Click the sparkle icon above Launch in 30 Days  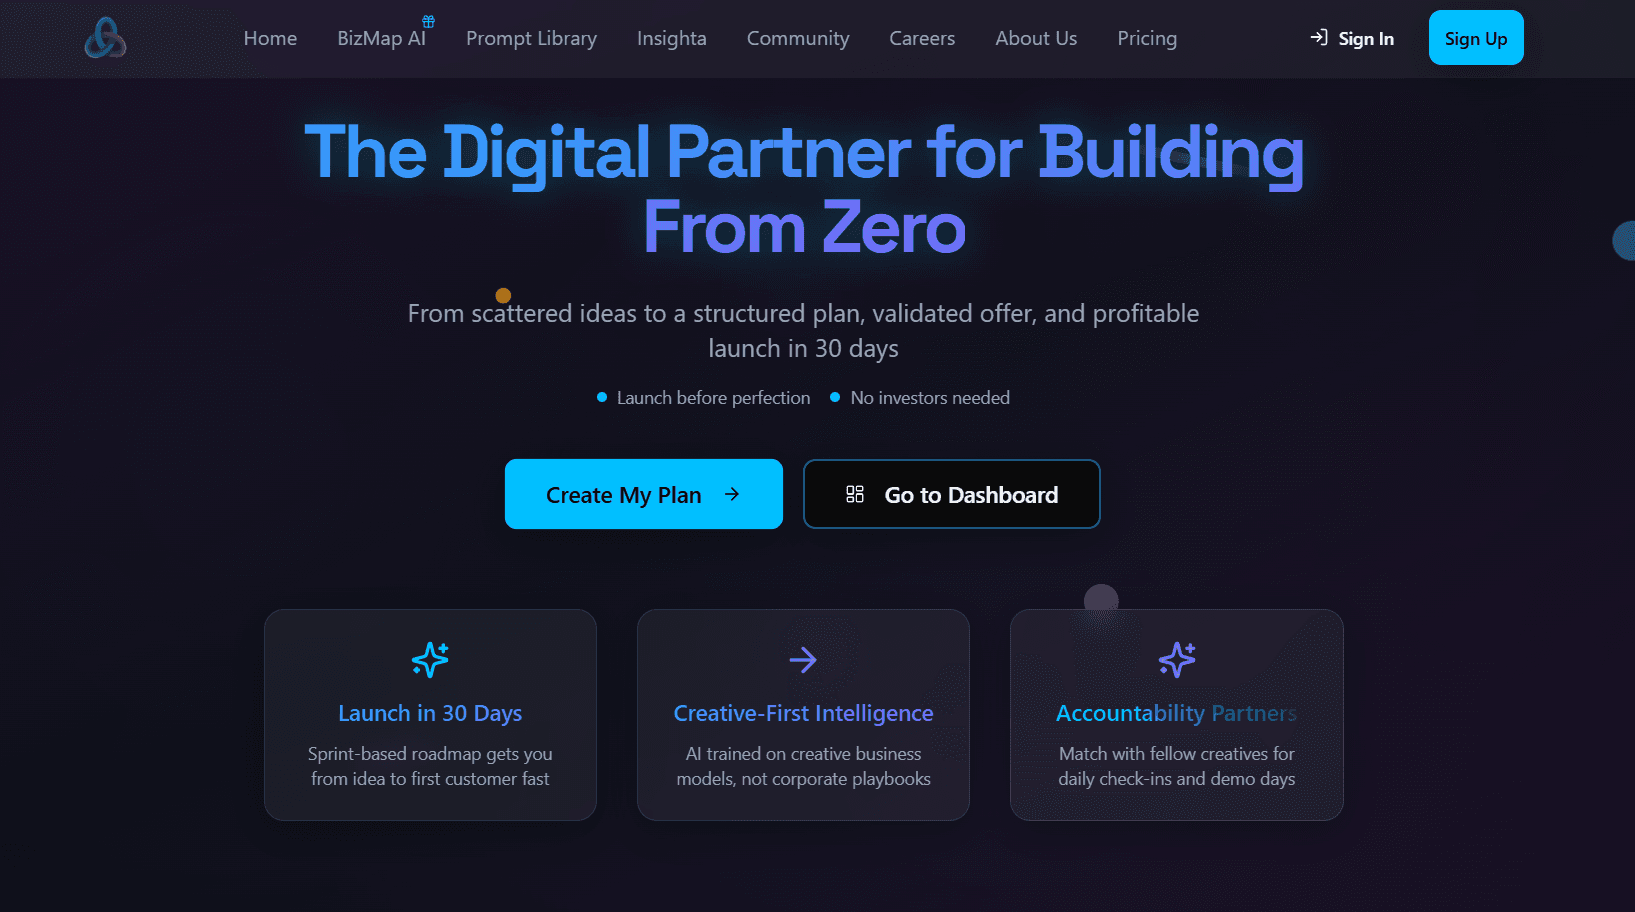tap(430, 659)
